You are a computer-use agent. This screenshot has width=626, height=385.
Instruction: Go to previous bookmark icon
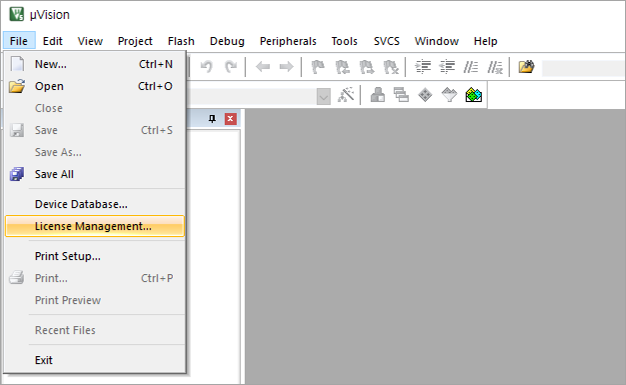click(343, 67)
